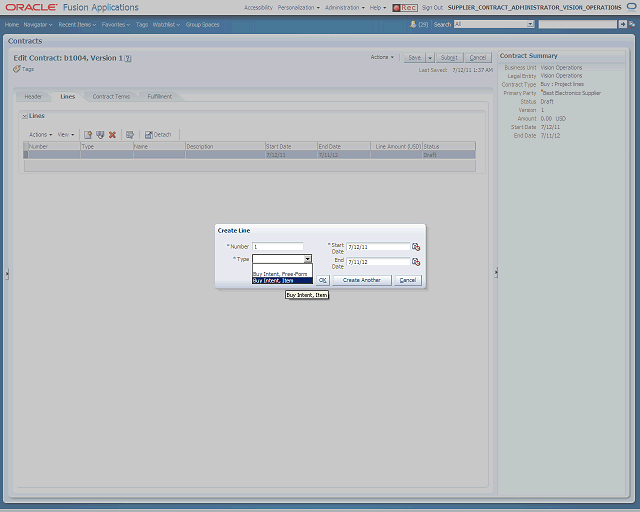This screenshot has height=512, width=640.
Task: Switch to Contract Terms tab
Action: tap(111, 97)
